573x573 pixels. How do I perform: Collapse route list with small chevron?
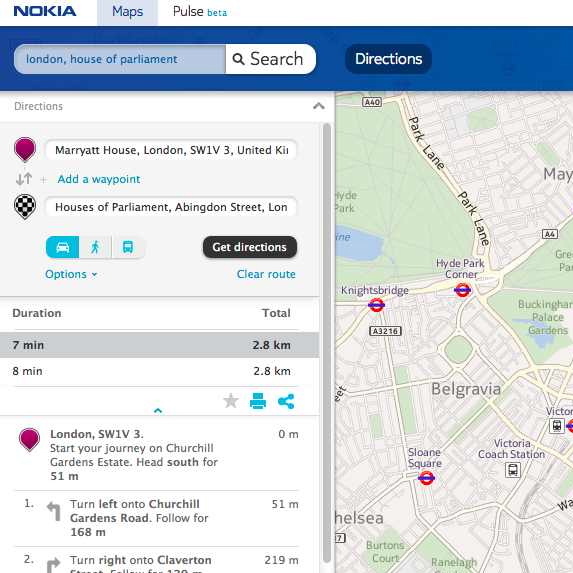[x=158, y=411]
